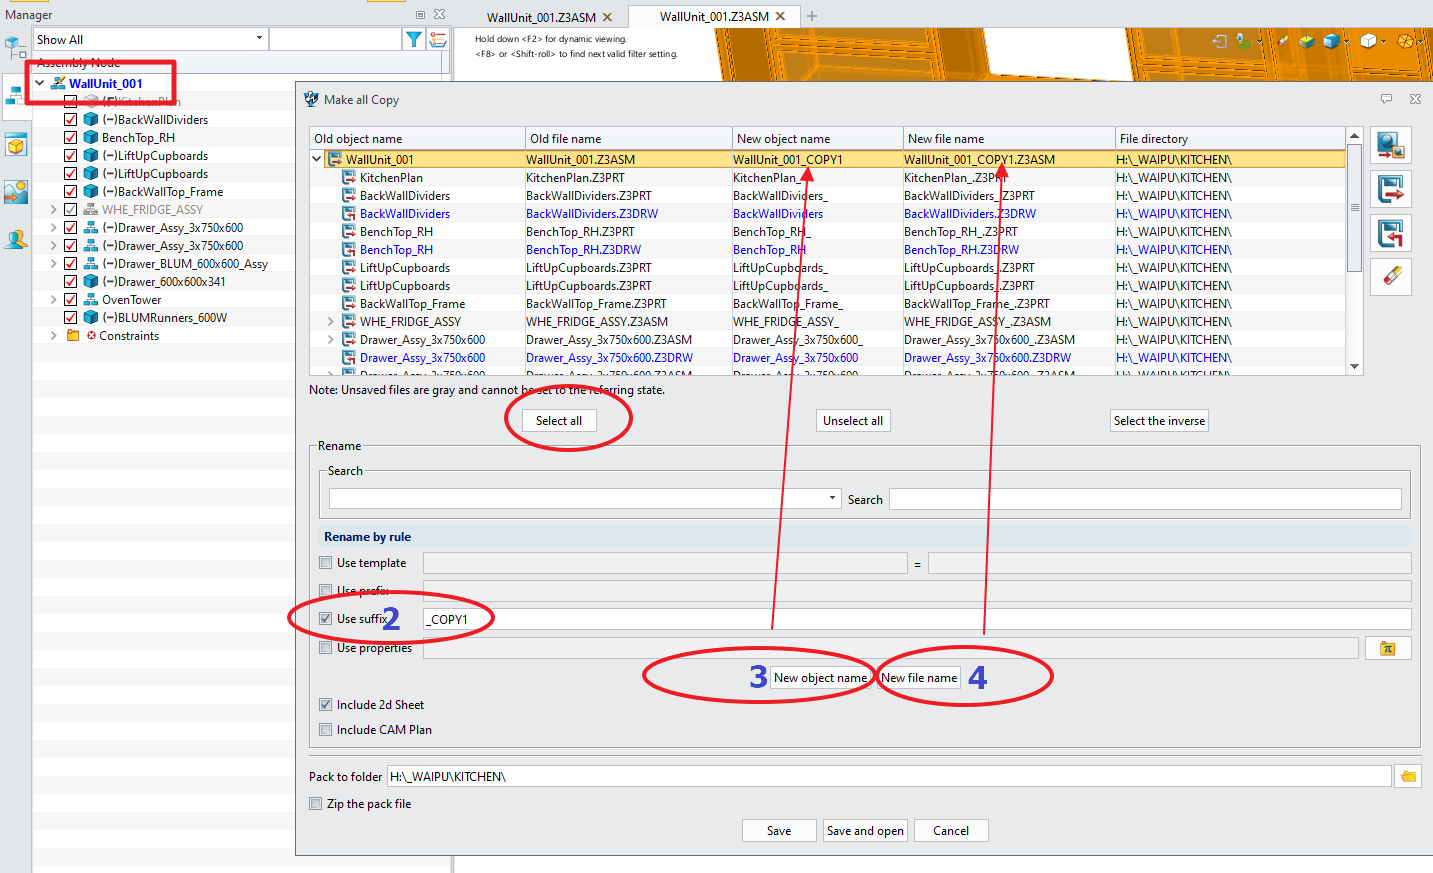Uncheck OvenTower checkbox in assembly tree

[70, 299]
